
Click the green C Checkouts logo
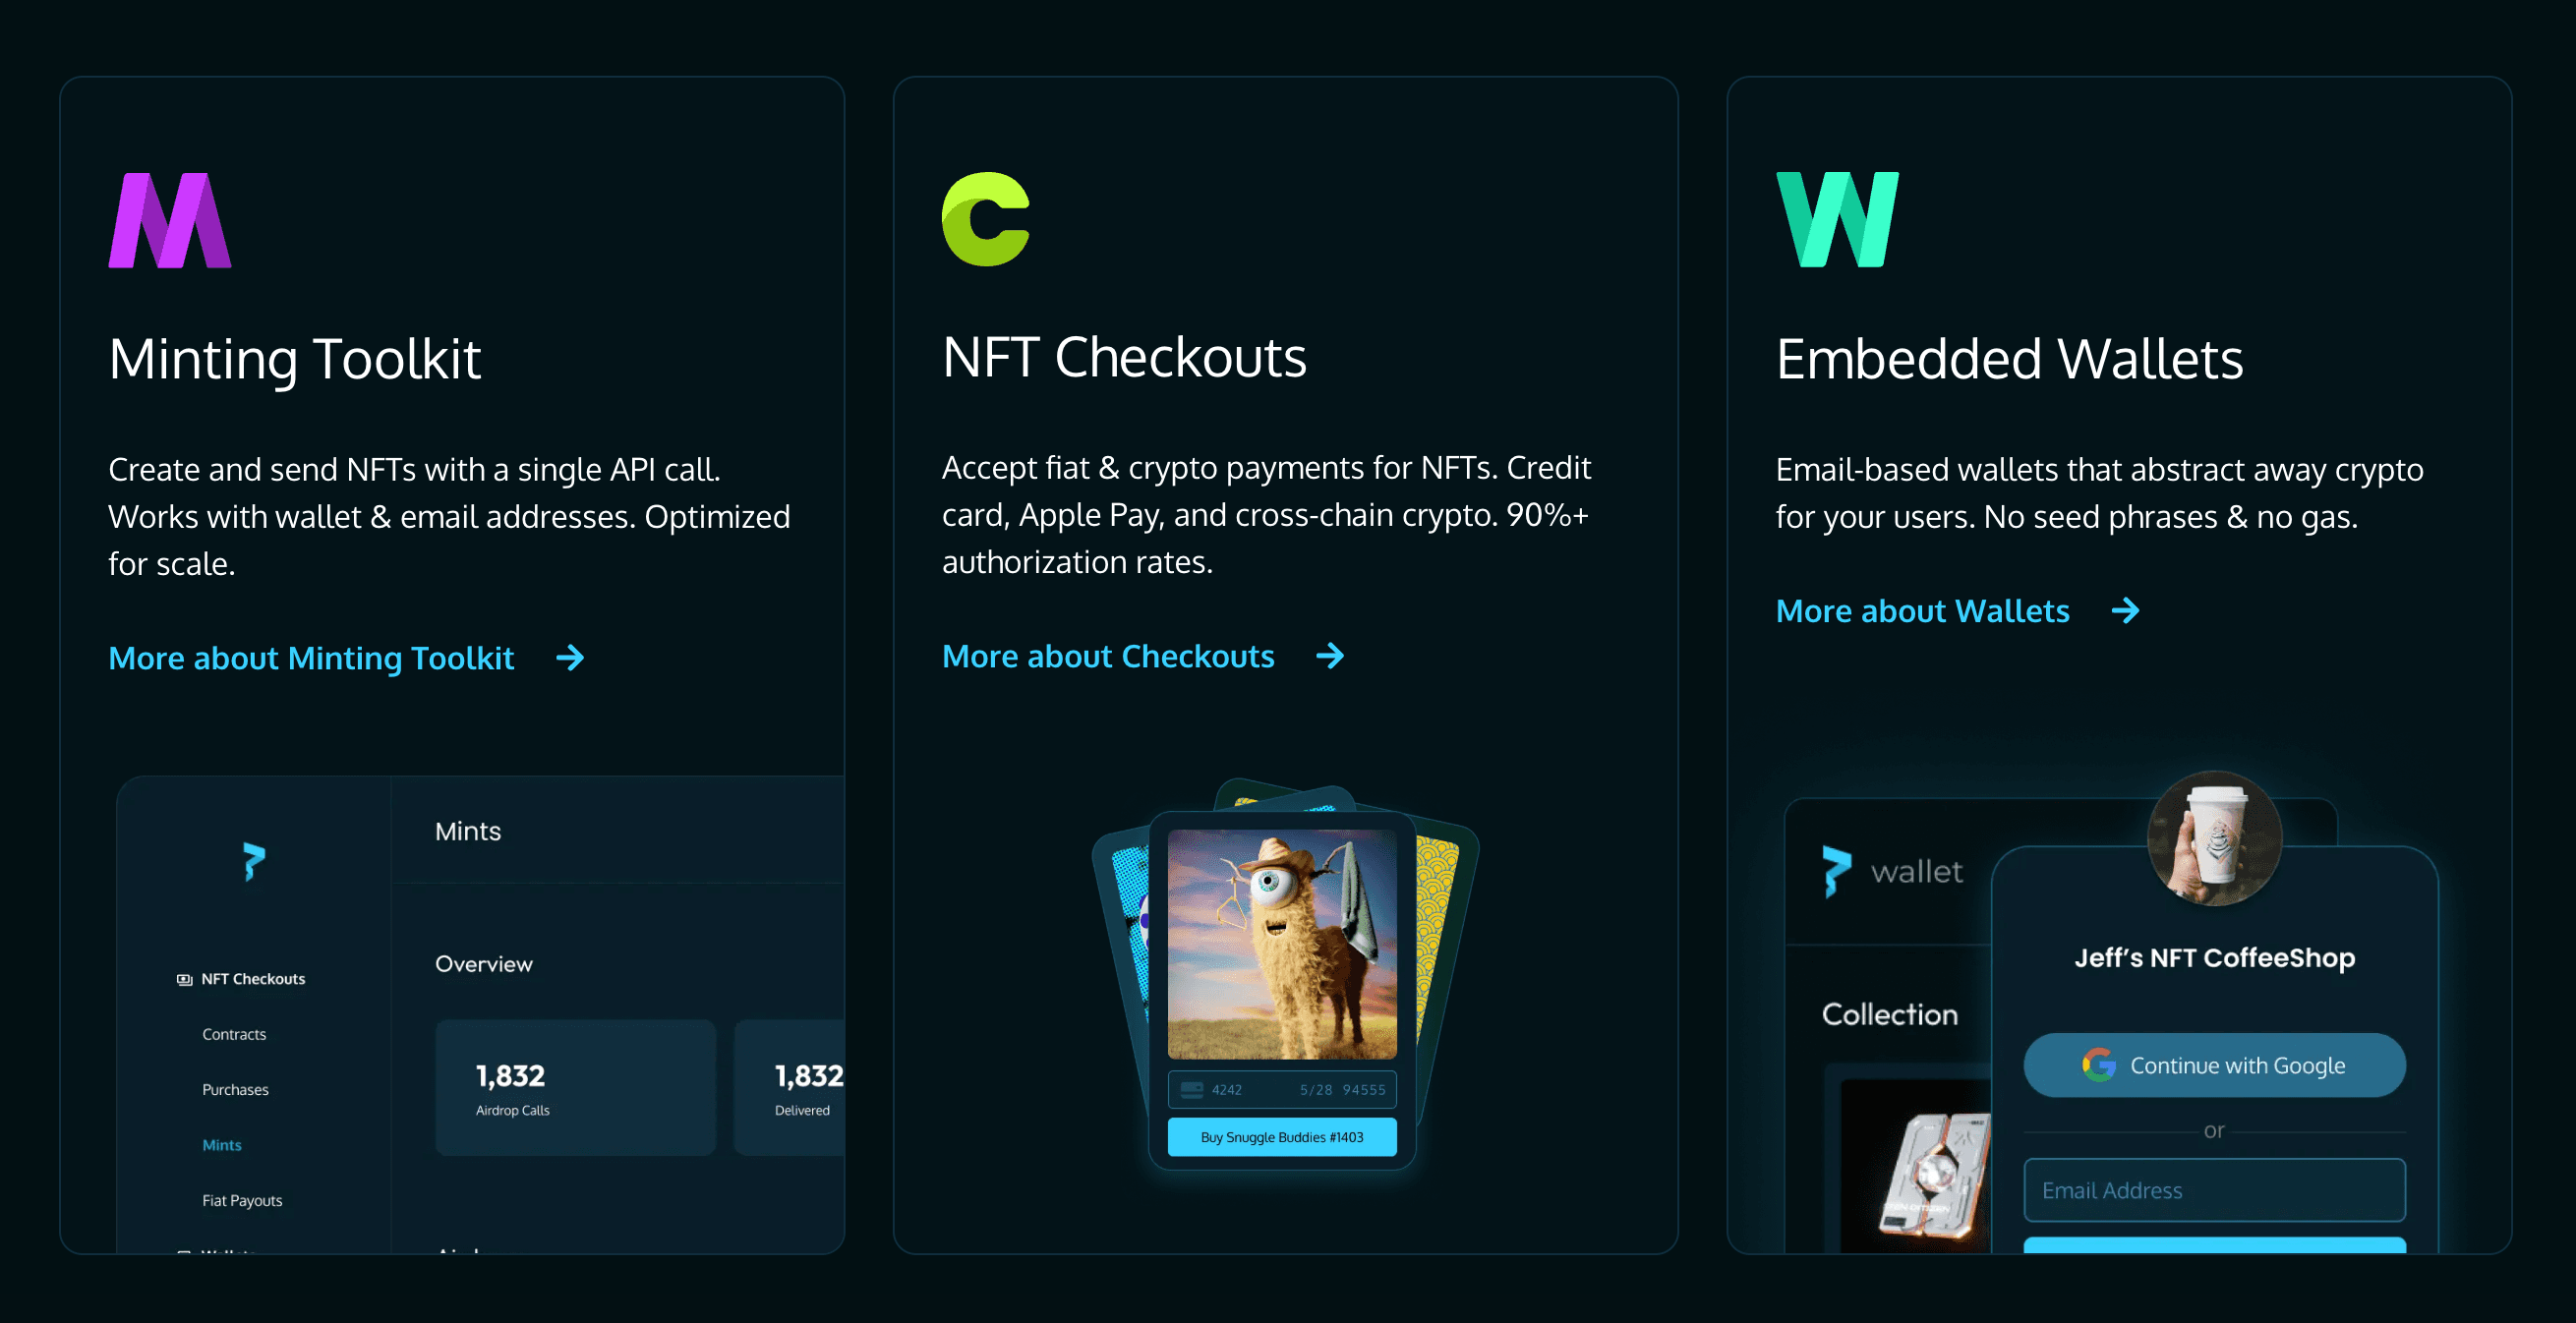pyautogui.click(x=986, y=219)
